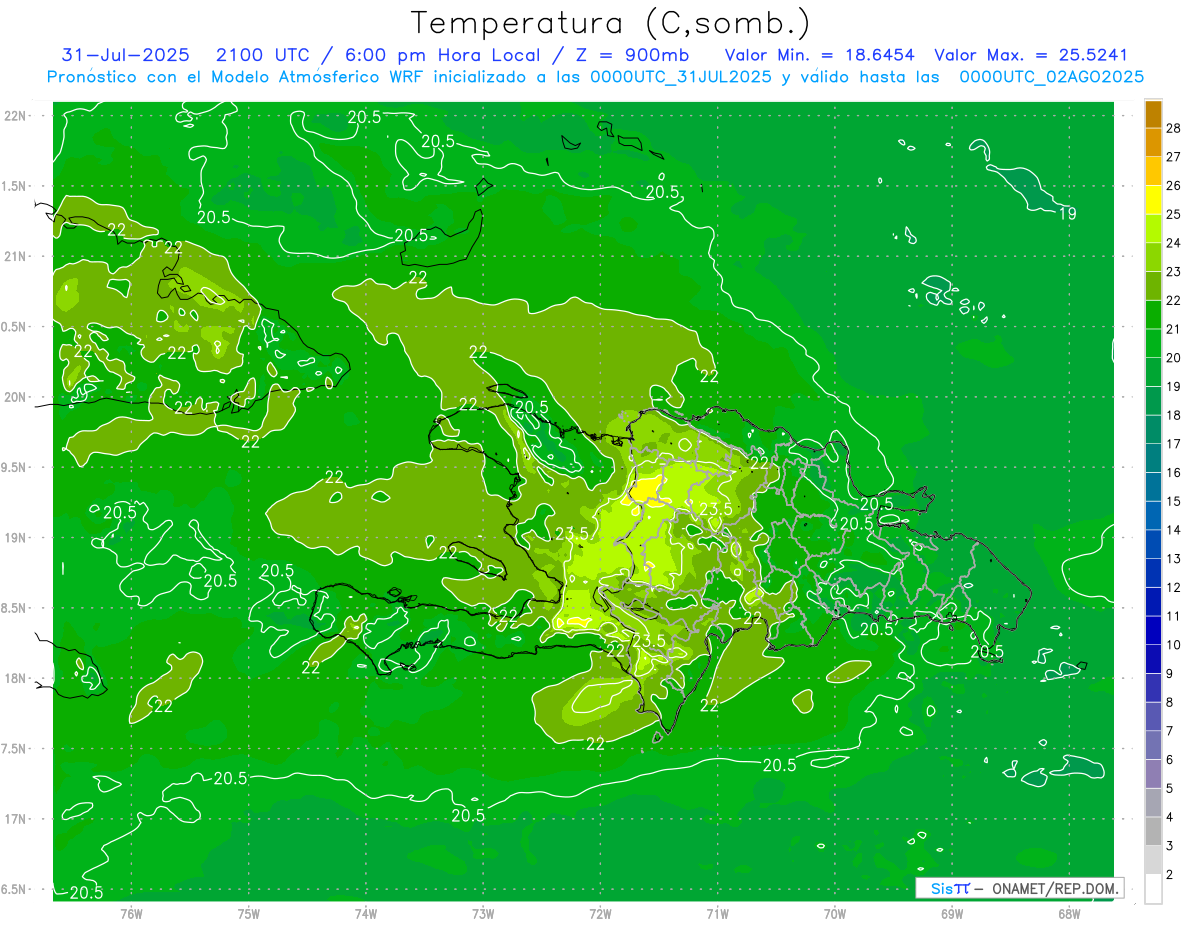Click the 72W longitude axis label
The height and width of the screenshot is (927, 1200).
click(x=601, y=913)
